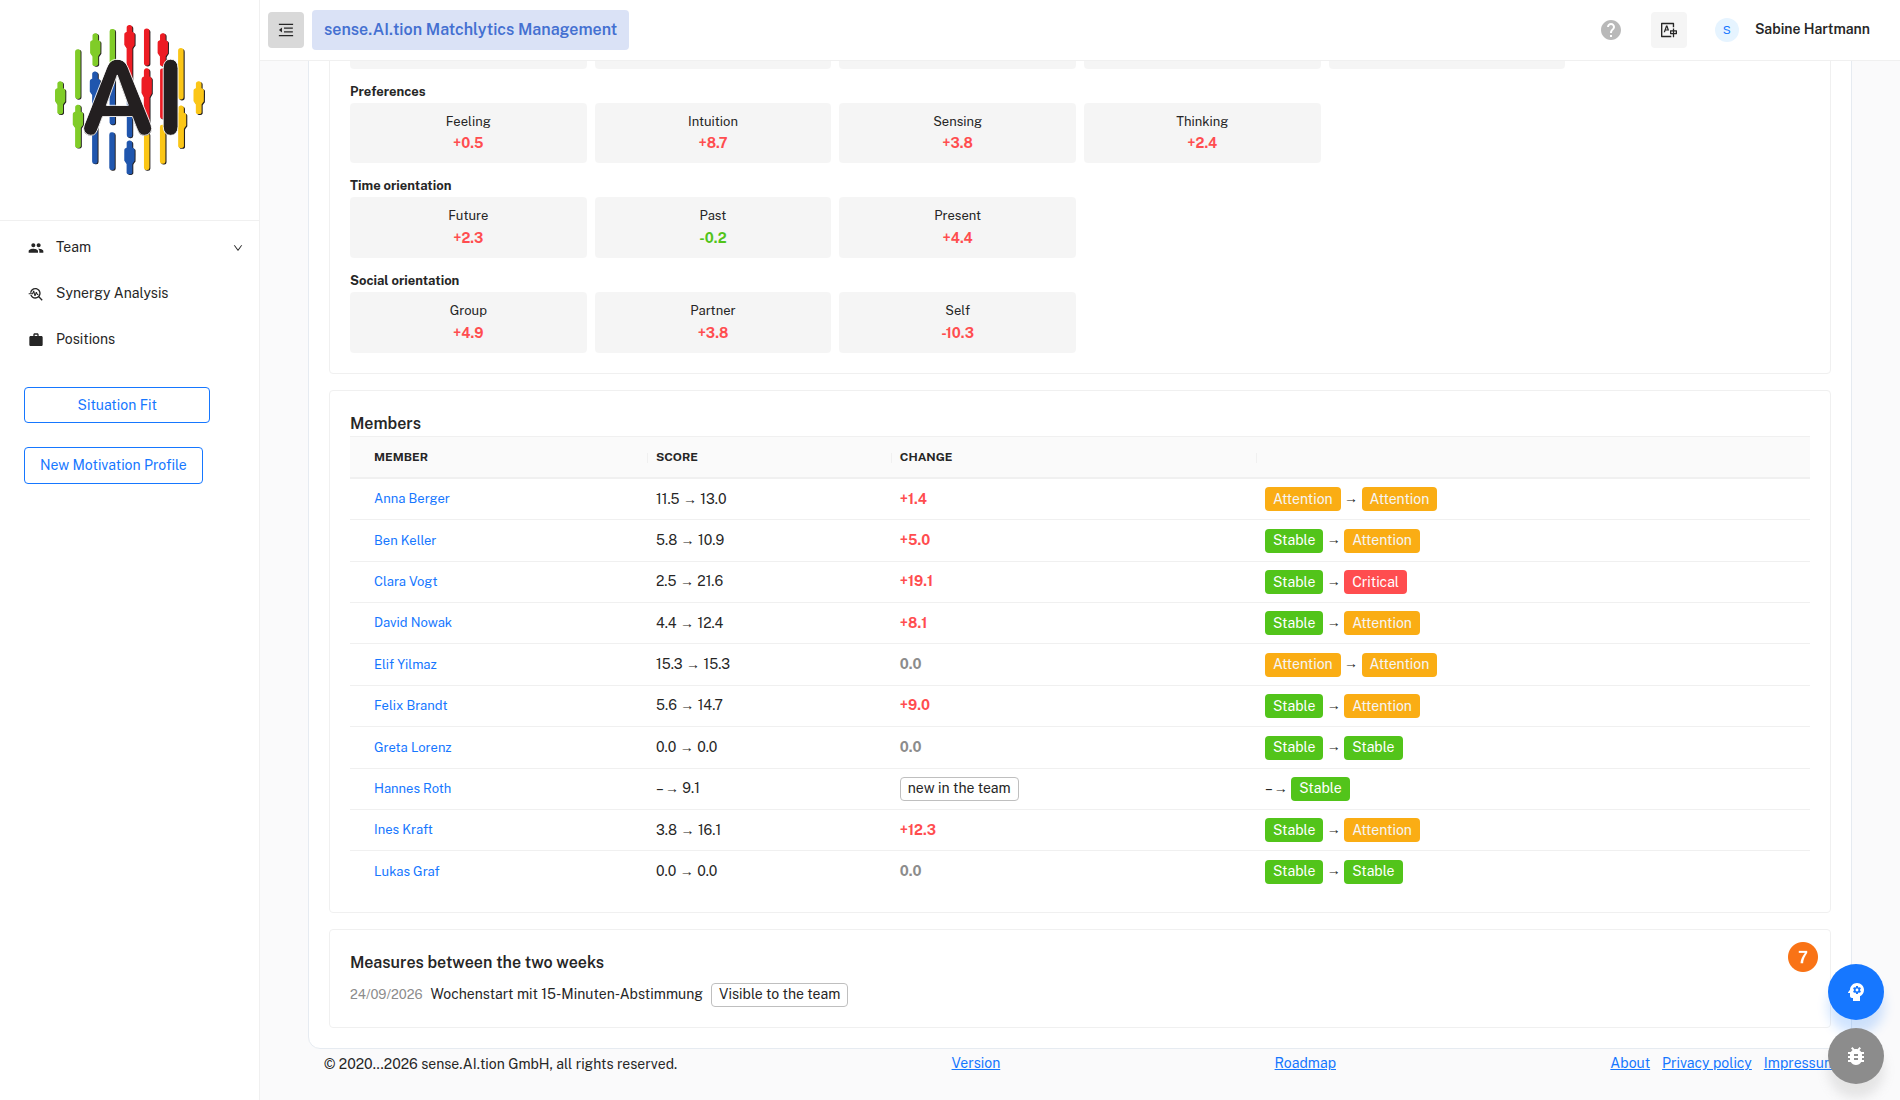Click the 'Visible to the team' tag

click(x=779, y=994)
